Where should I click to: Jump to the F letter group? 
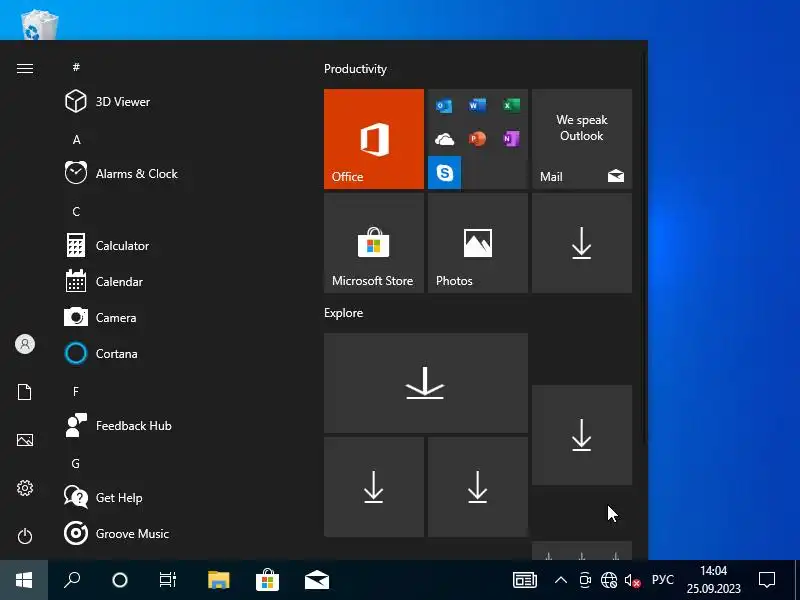(76, 391)
